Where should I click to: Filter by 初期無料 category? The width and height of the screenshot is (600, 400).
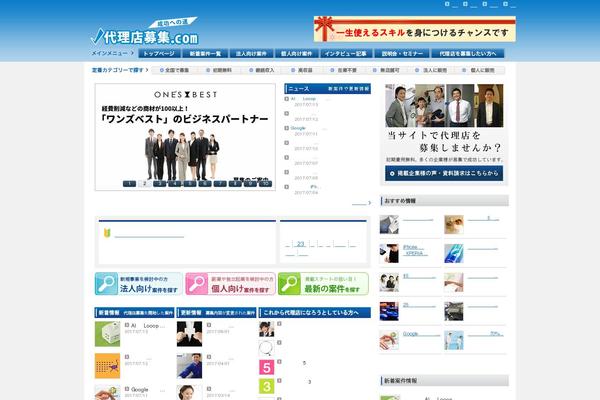[219, 70]
